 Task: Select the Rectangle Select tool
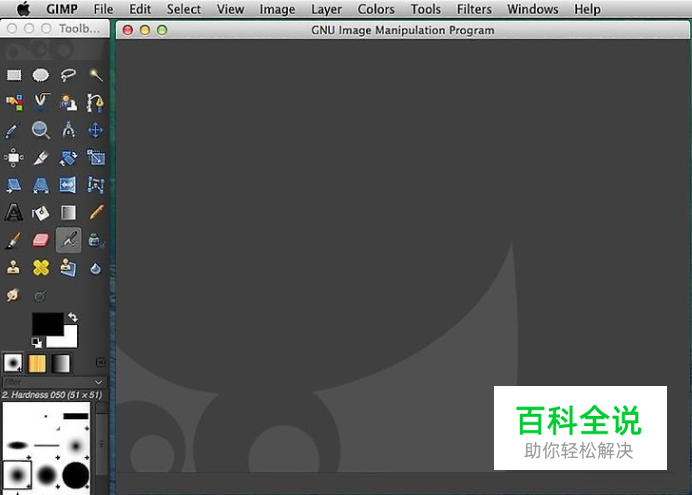pos(14,75)
